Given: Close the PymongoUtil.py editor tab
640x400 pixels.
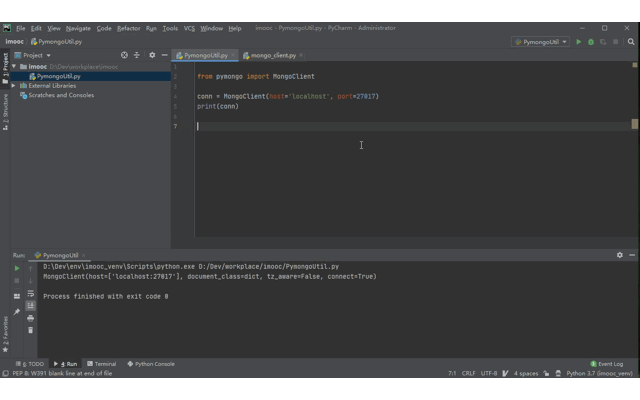Looking at the screenshot, I should tap(233, 55).
